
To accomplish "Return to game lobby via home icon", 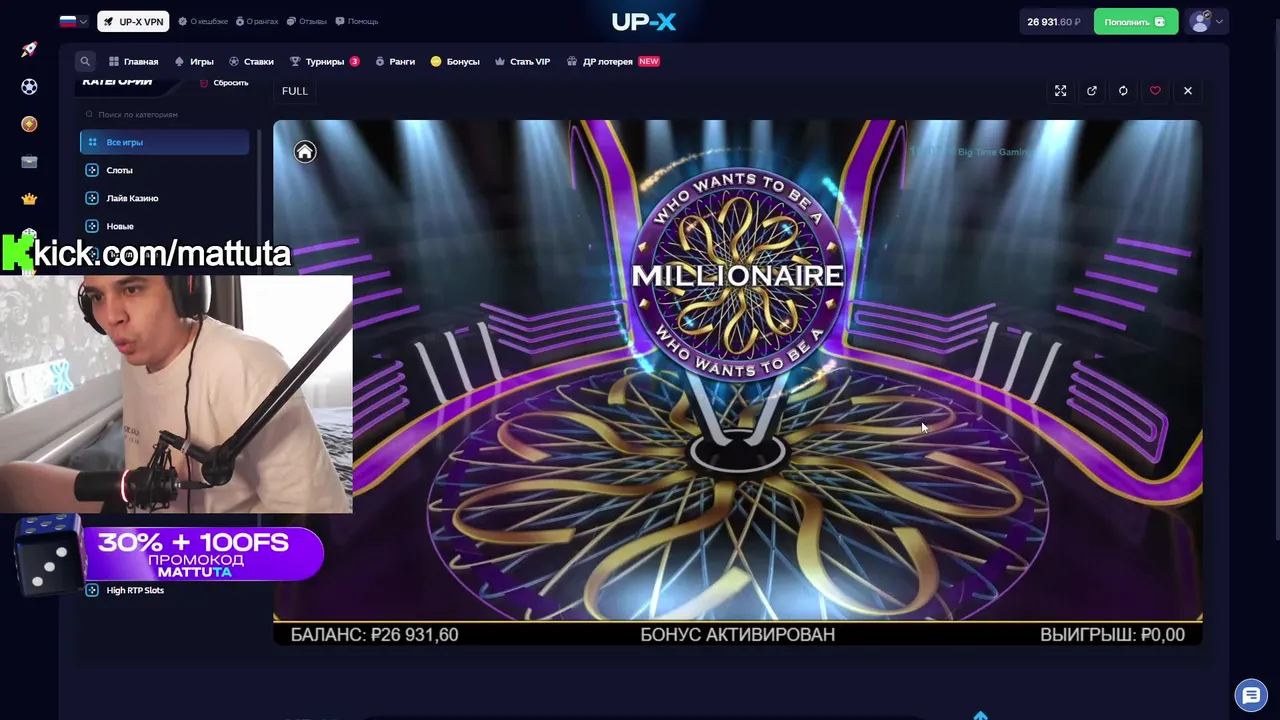I will click(305, 151).
